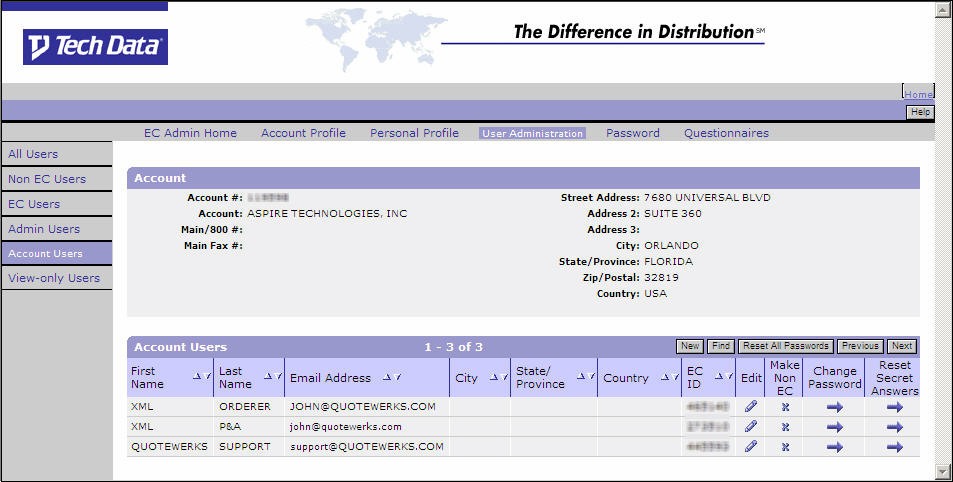
Task: Open Admin Users from sidebar
Action: tap(57, 229)
